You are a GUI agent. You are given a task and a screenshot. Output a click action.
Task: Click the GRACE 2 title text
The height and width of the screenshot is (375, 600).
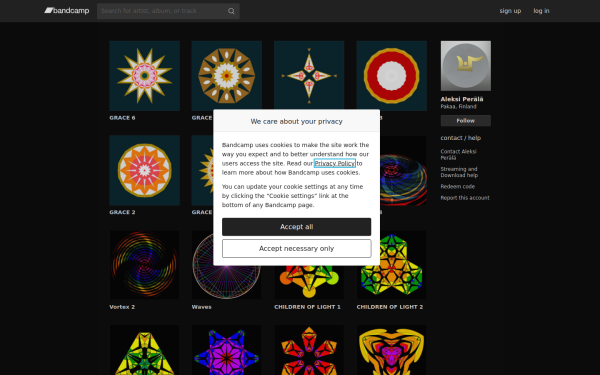(122, 212)
